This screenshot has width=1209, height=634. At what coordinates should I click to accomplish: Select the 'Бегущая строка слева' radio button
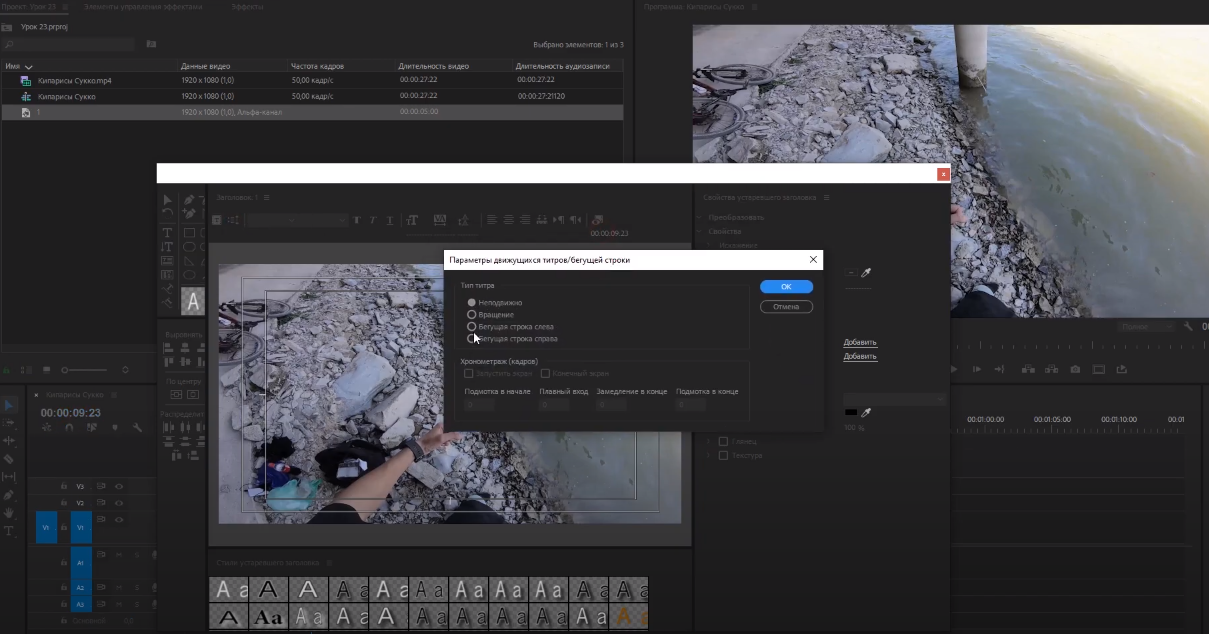coord(471,326)
